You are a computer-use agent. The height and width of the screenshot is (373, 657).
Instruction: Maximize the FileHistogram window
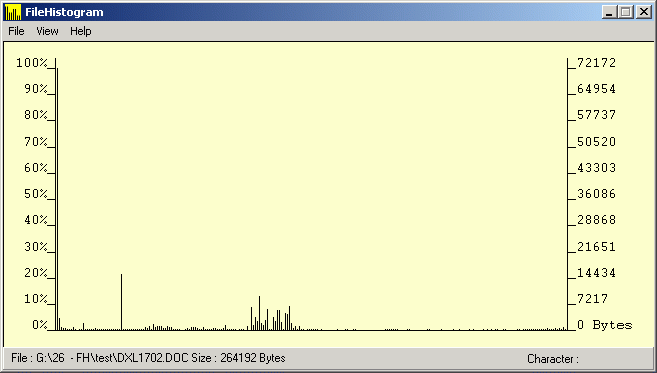(x=626, y=12)
